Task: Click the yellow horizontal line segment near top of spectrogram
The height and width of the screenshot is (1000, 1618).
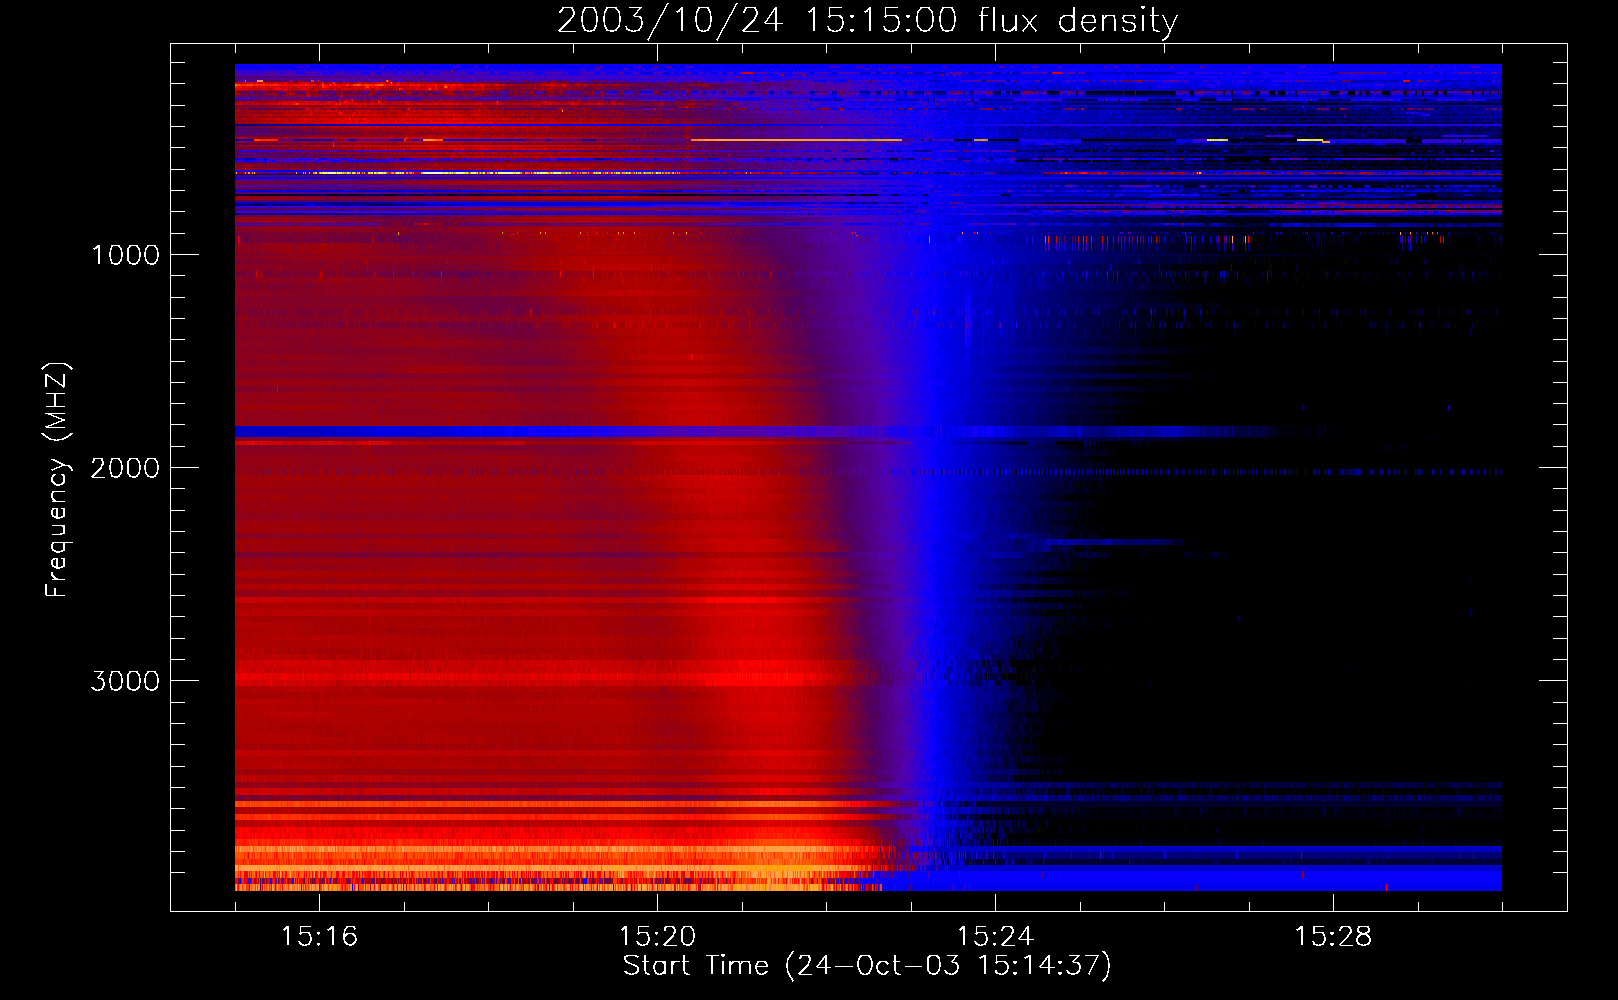Action: tap(796, 140)
